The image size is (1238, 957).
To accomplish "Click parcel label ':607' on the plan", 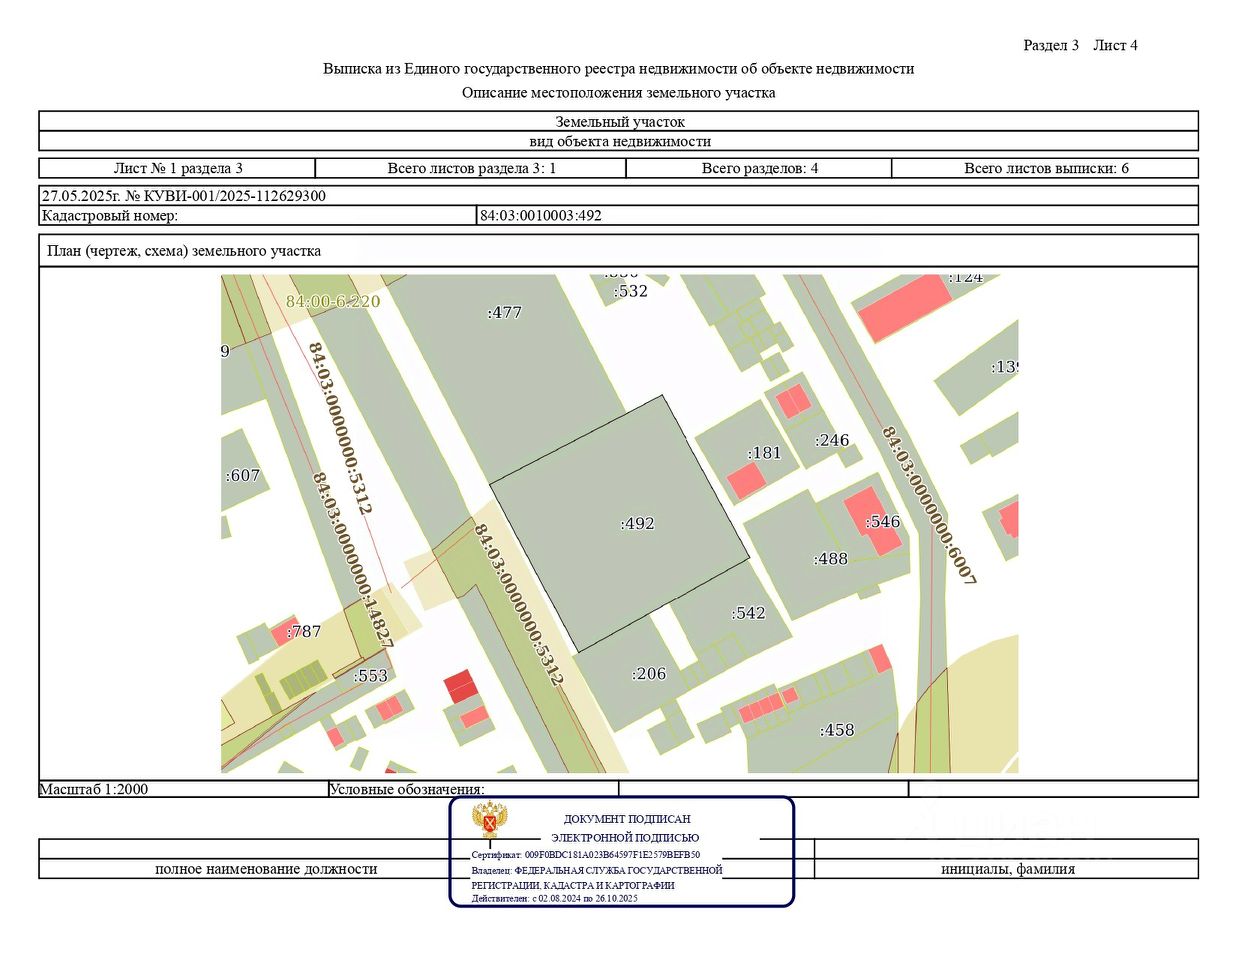I will coord(243,475).
